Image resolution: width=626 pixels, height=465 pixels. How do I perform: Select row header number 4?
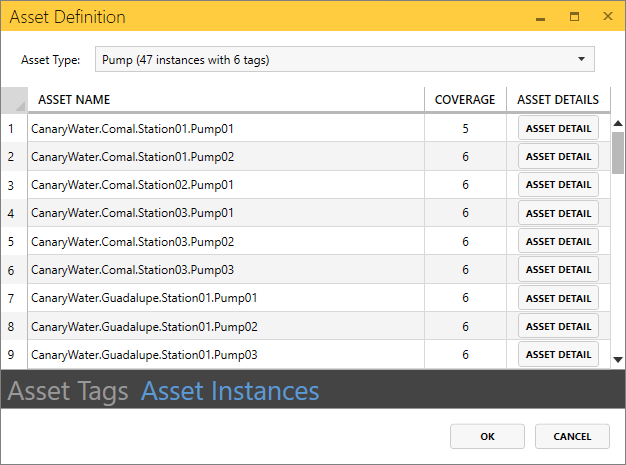click(x=14, y=213)
